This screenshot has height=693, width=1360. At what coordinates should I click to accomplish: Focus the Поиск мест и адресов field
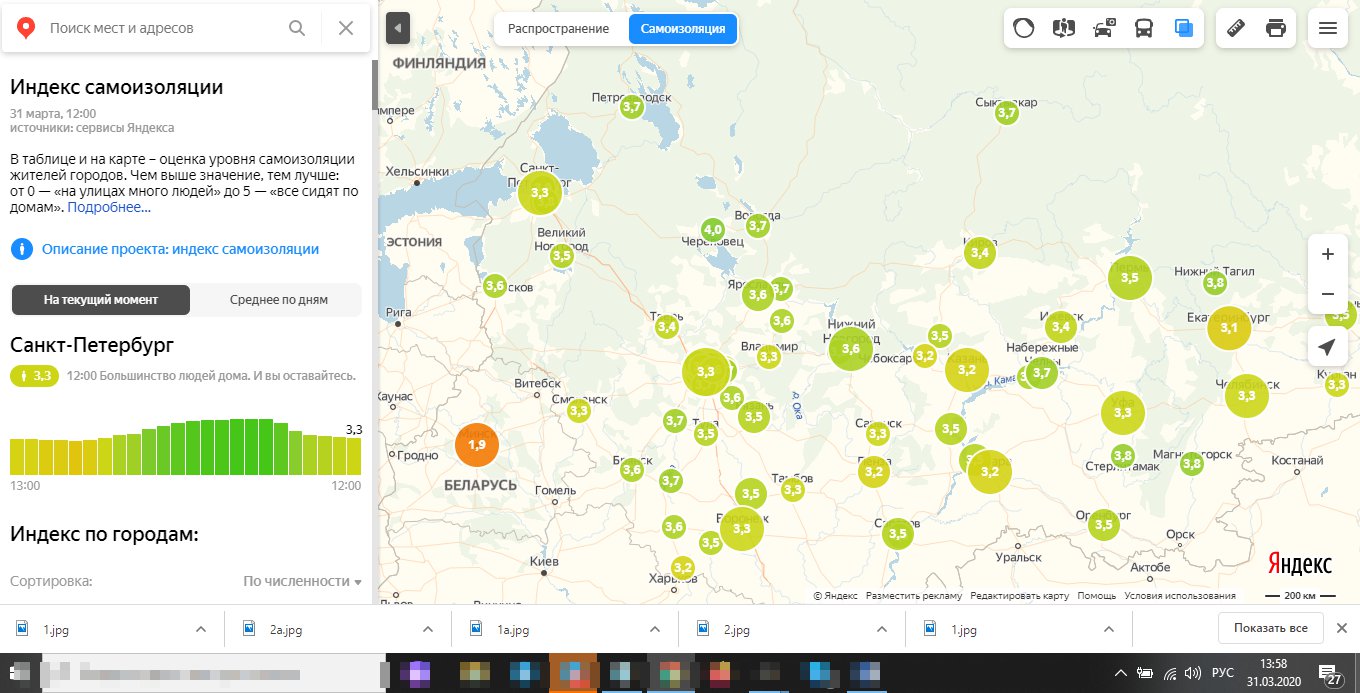click(160, 28)
